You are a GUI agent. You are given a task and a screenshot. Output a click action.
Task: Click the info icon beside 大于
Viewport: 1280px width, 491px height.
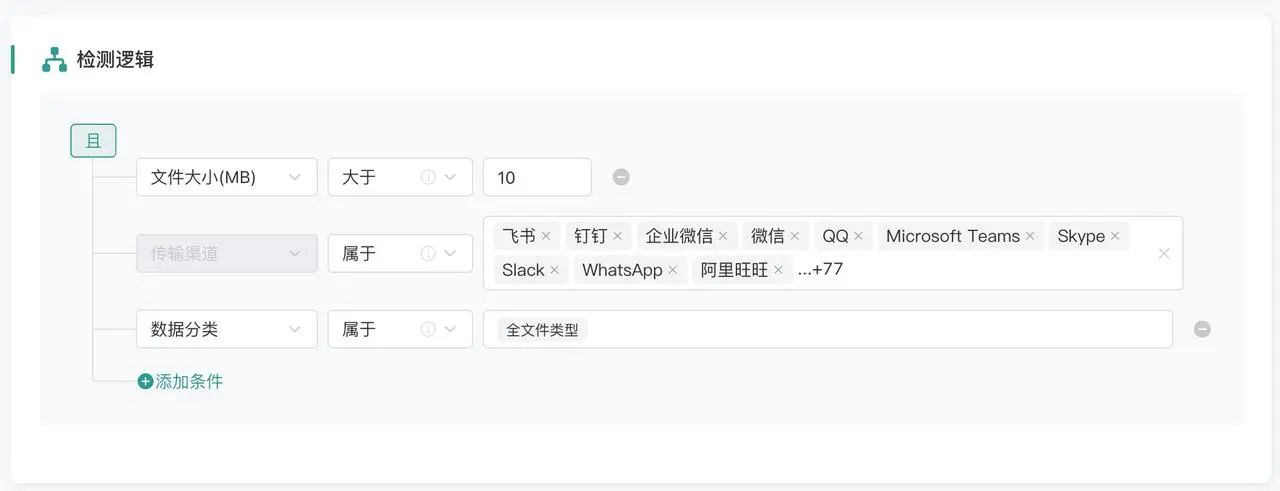pyautogui.click(x=428, y=177)
